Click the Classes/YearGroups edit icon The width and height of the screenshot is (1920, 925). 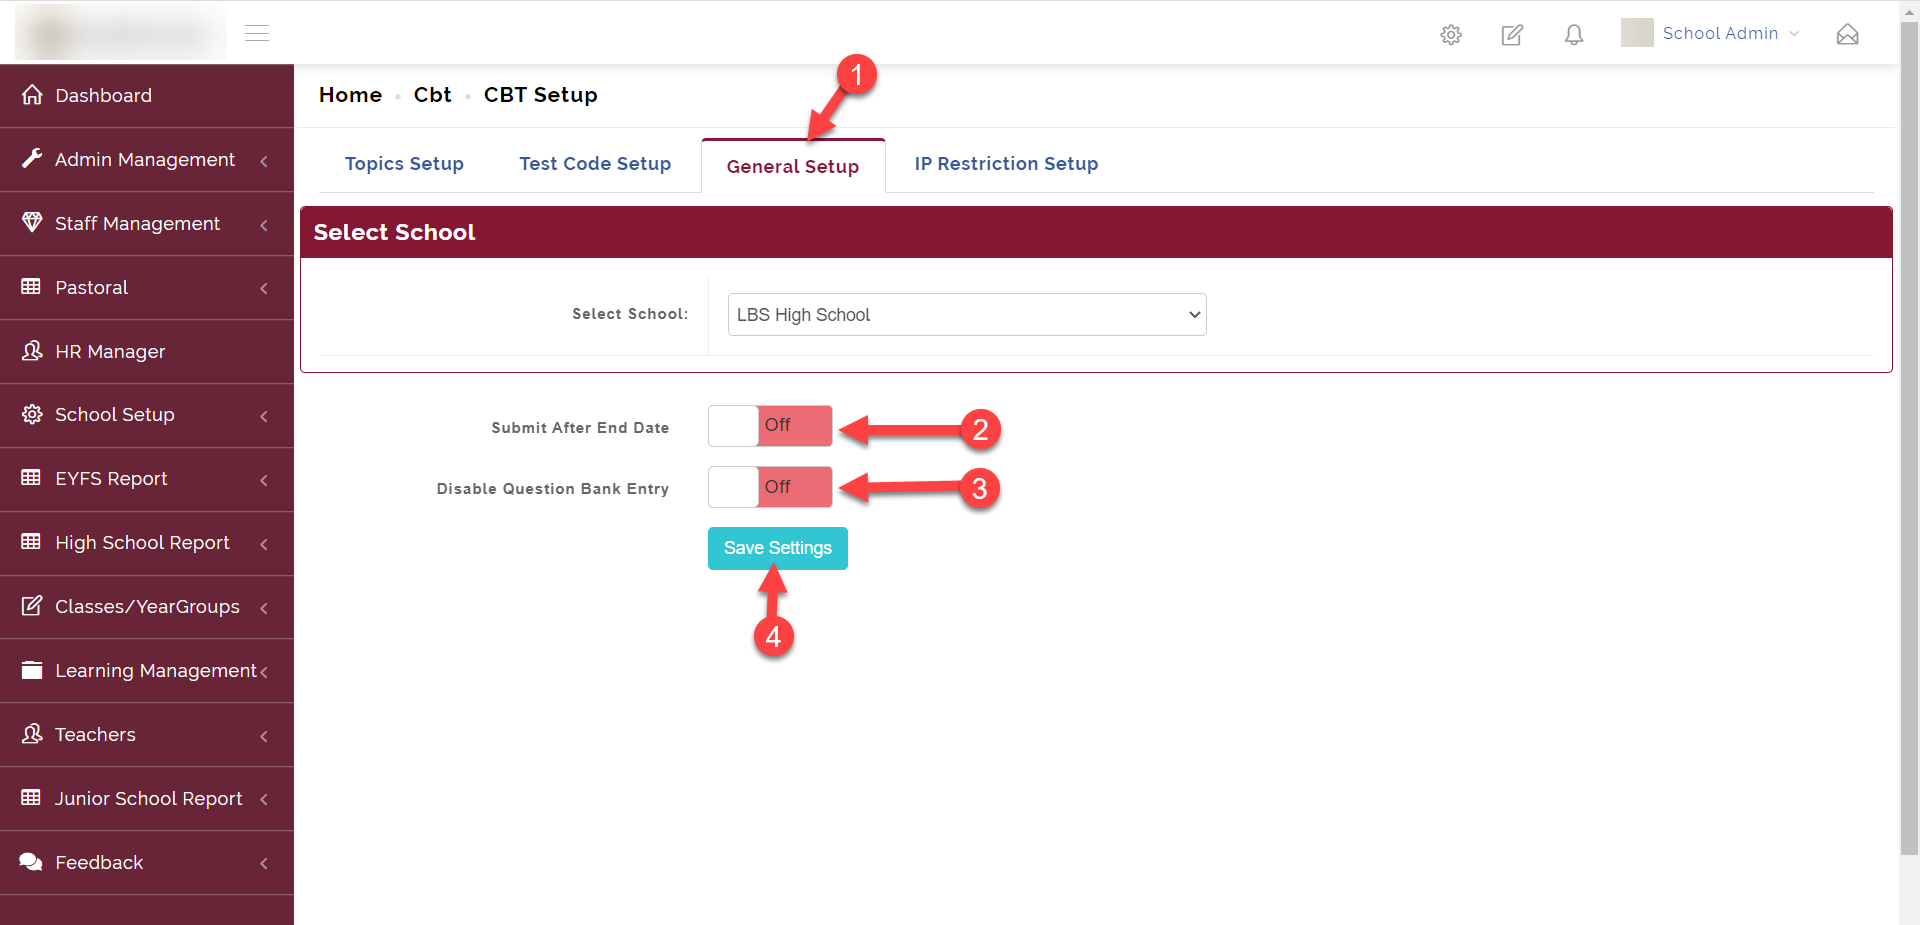pos(32,605)
